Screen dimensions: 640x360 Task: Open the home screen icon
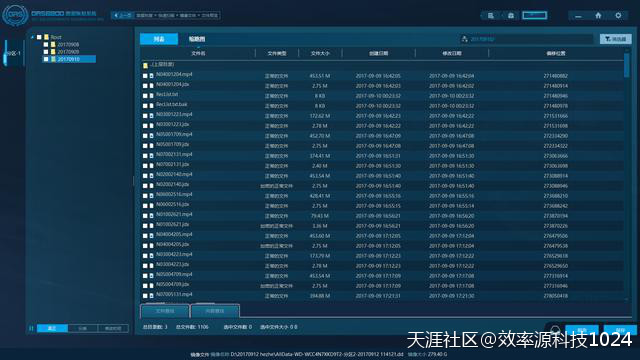point(598,16)
